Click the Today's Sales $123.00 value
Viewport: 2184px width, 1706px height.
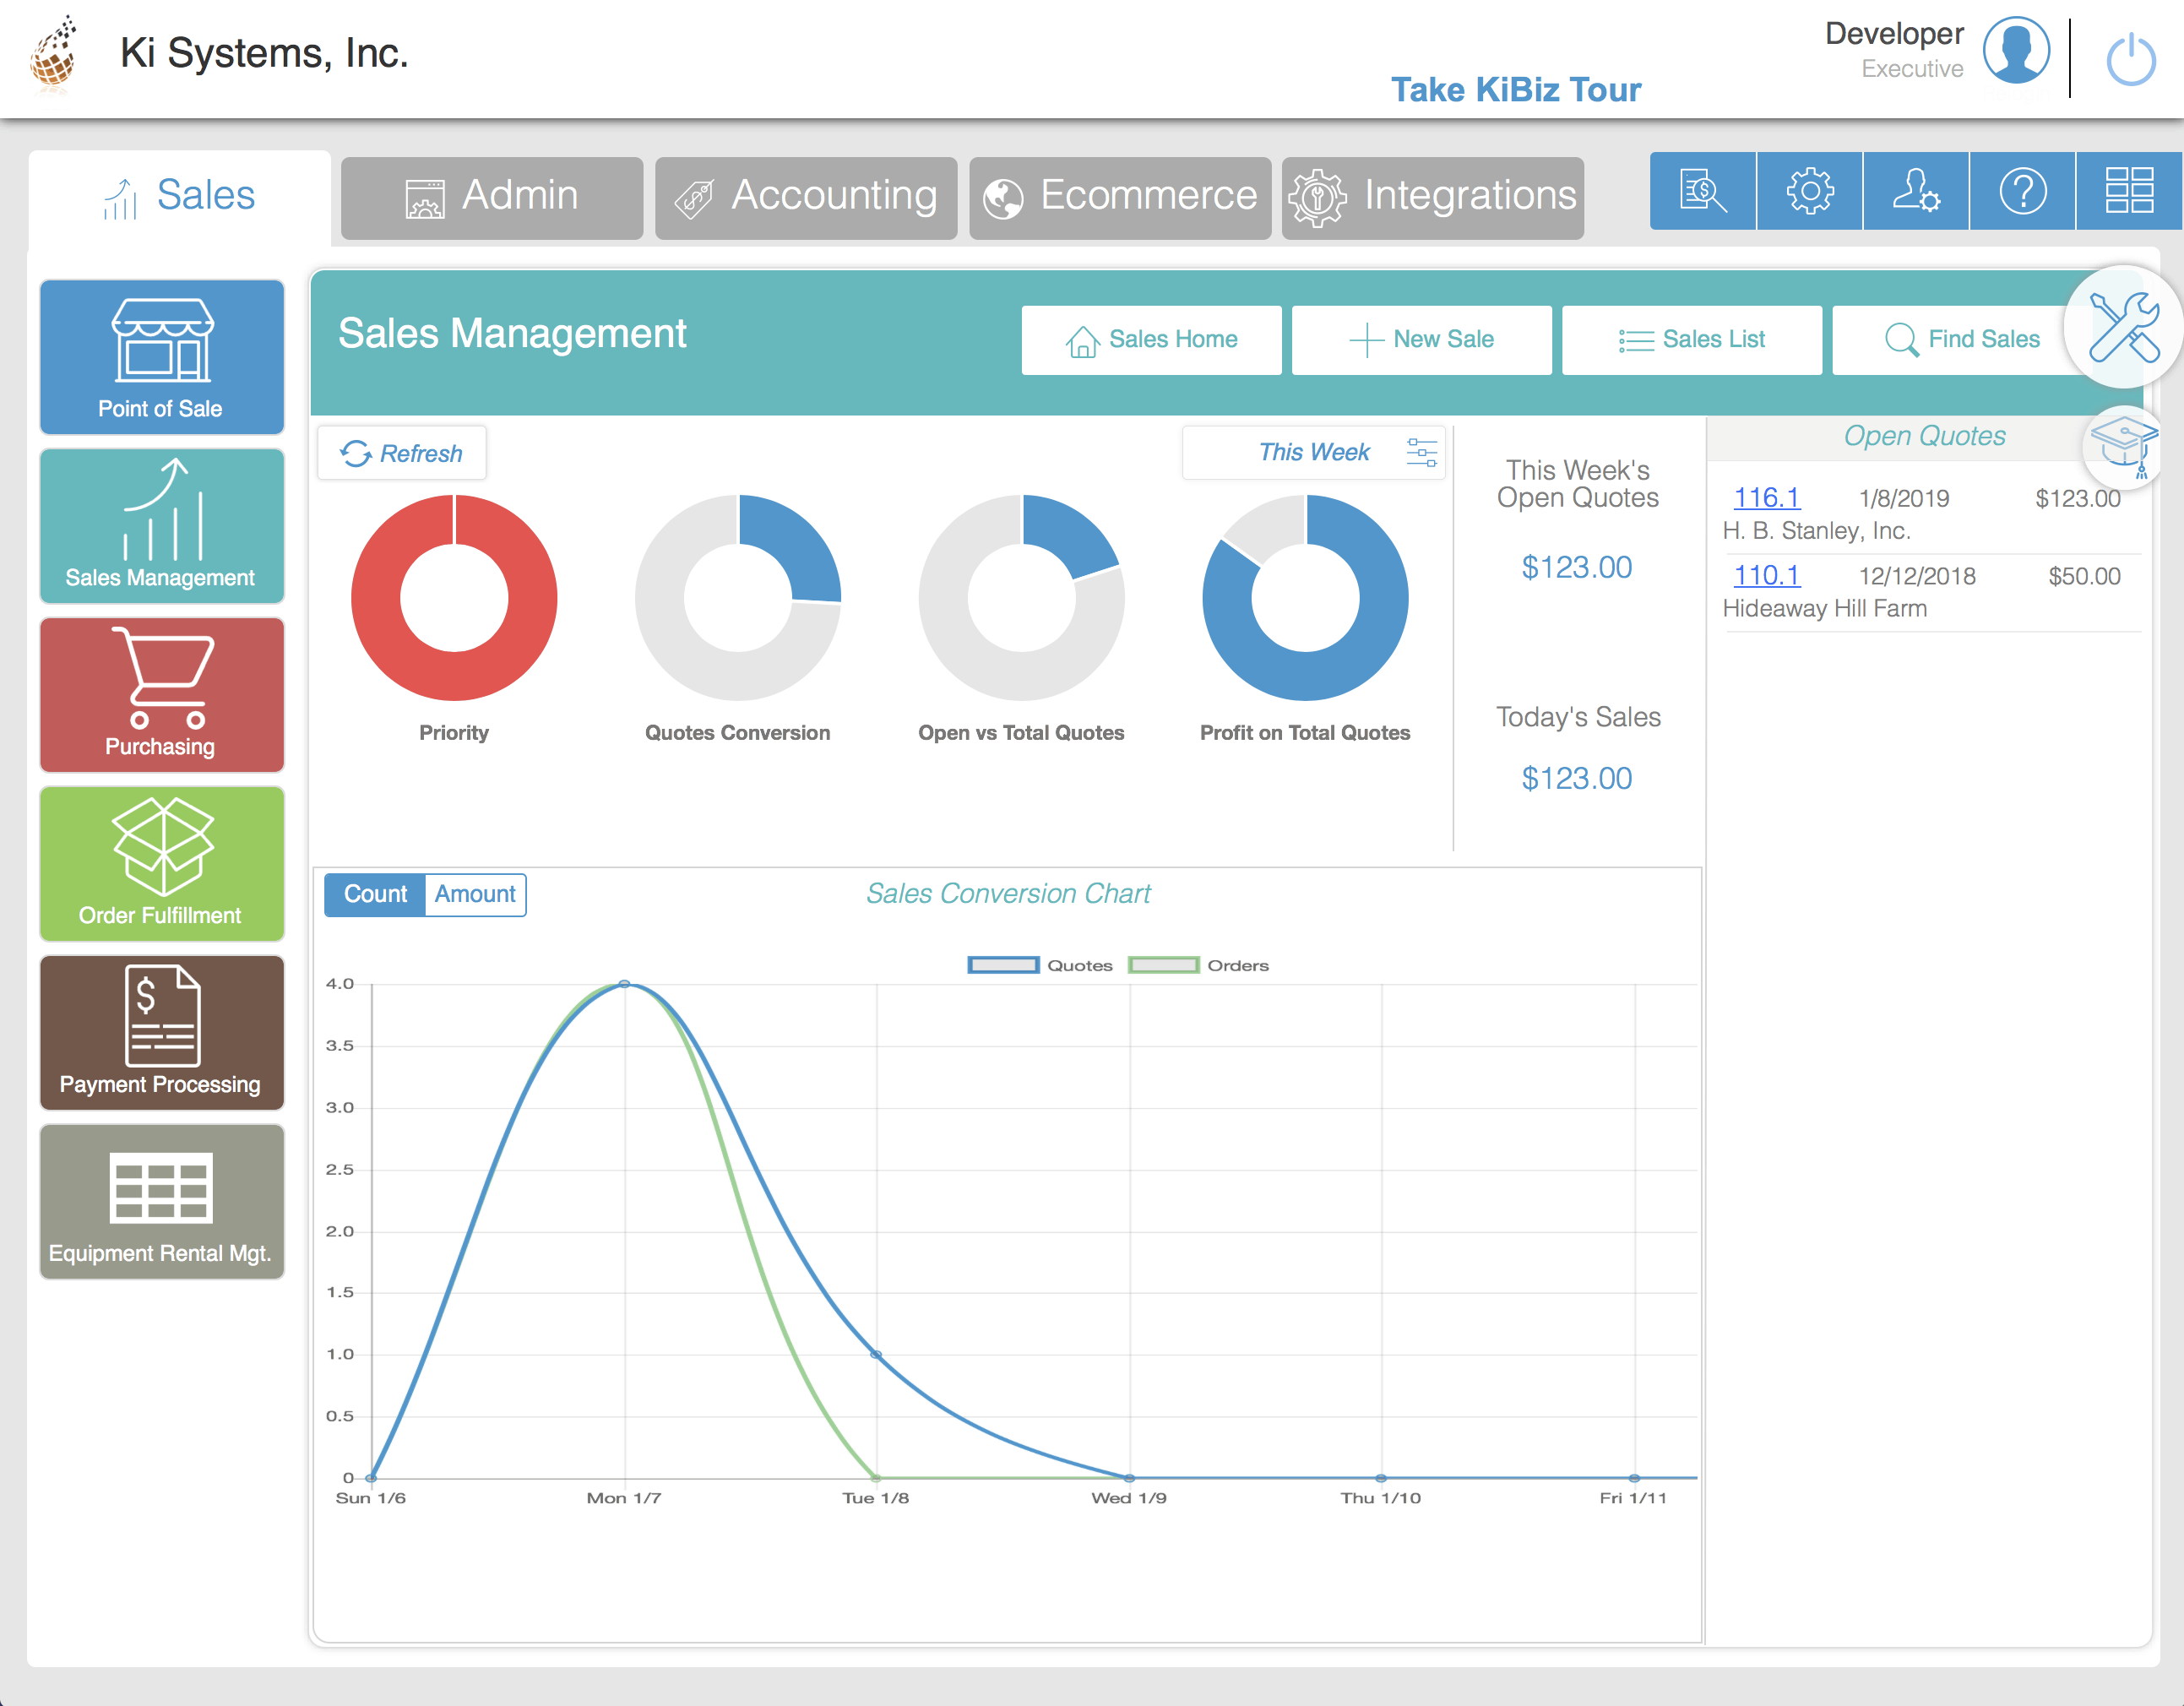tap(1577, 779)
